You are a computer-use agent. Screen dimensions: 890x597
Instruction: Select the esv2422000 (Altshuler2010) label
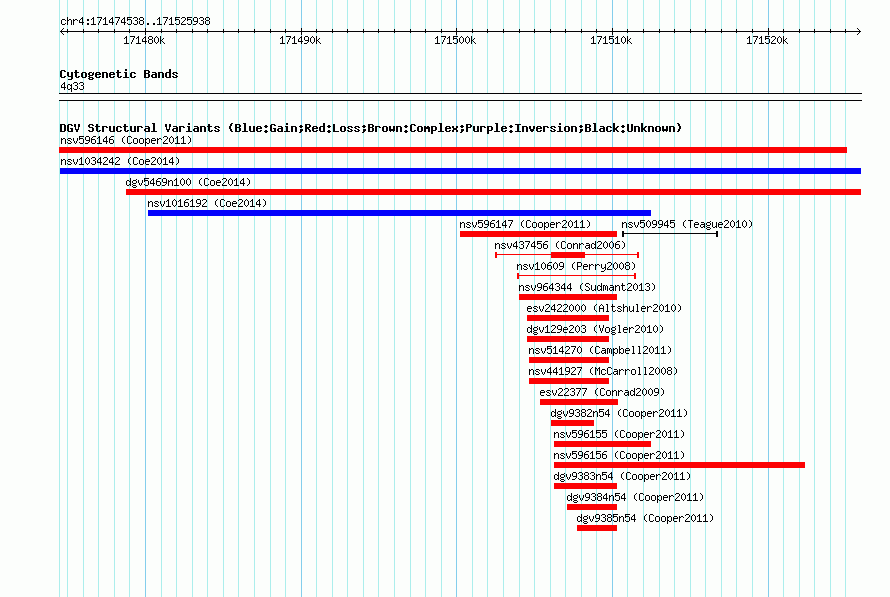604,308
